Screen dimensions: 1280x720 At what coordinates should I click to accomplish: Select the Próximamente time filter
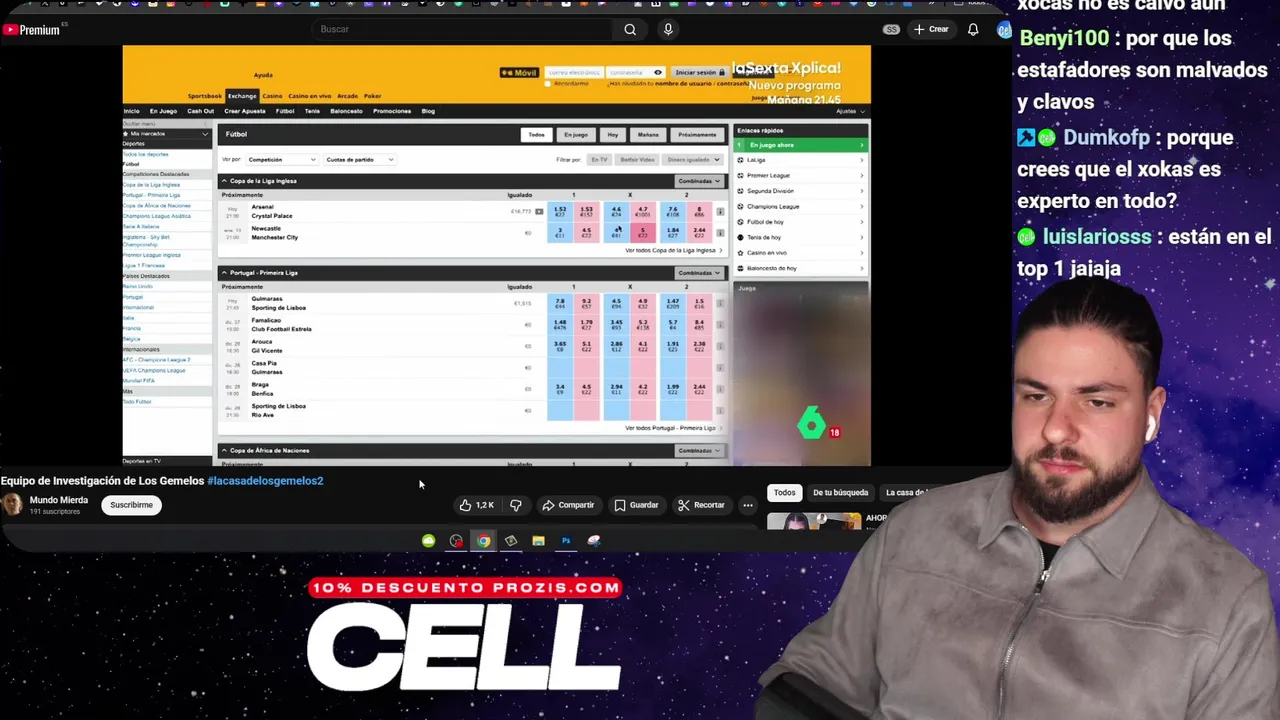point(697,134)
